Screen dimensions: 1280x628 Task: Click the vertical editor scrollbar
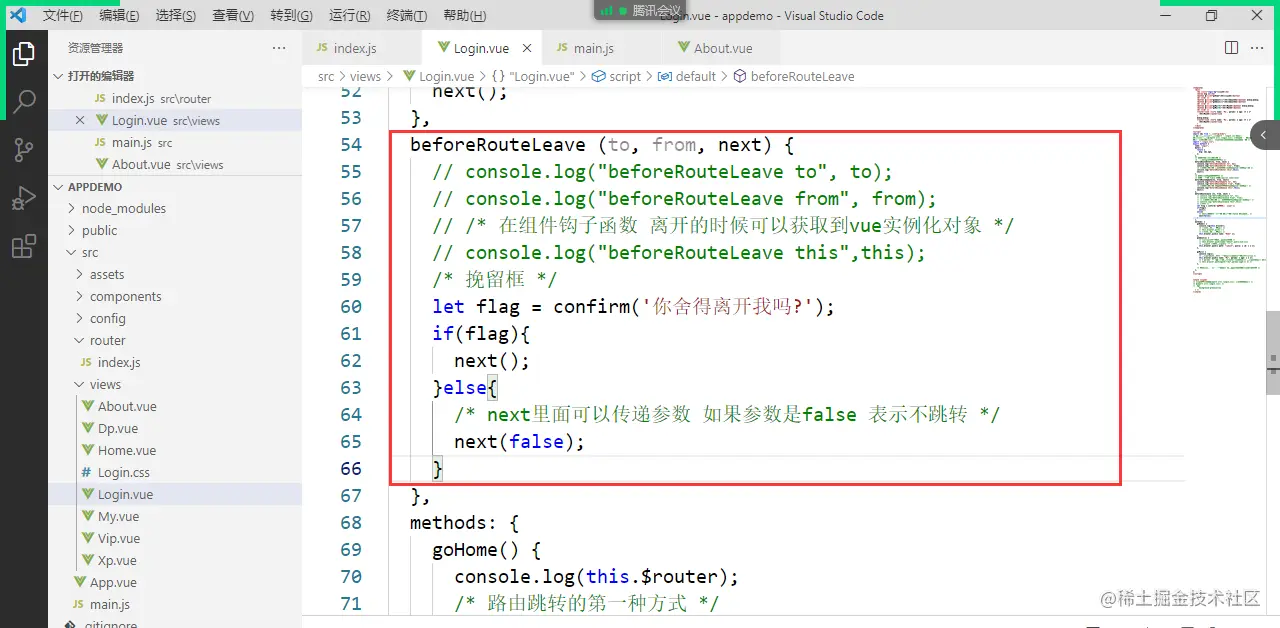(x=1272, y=350)
